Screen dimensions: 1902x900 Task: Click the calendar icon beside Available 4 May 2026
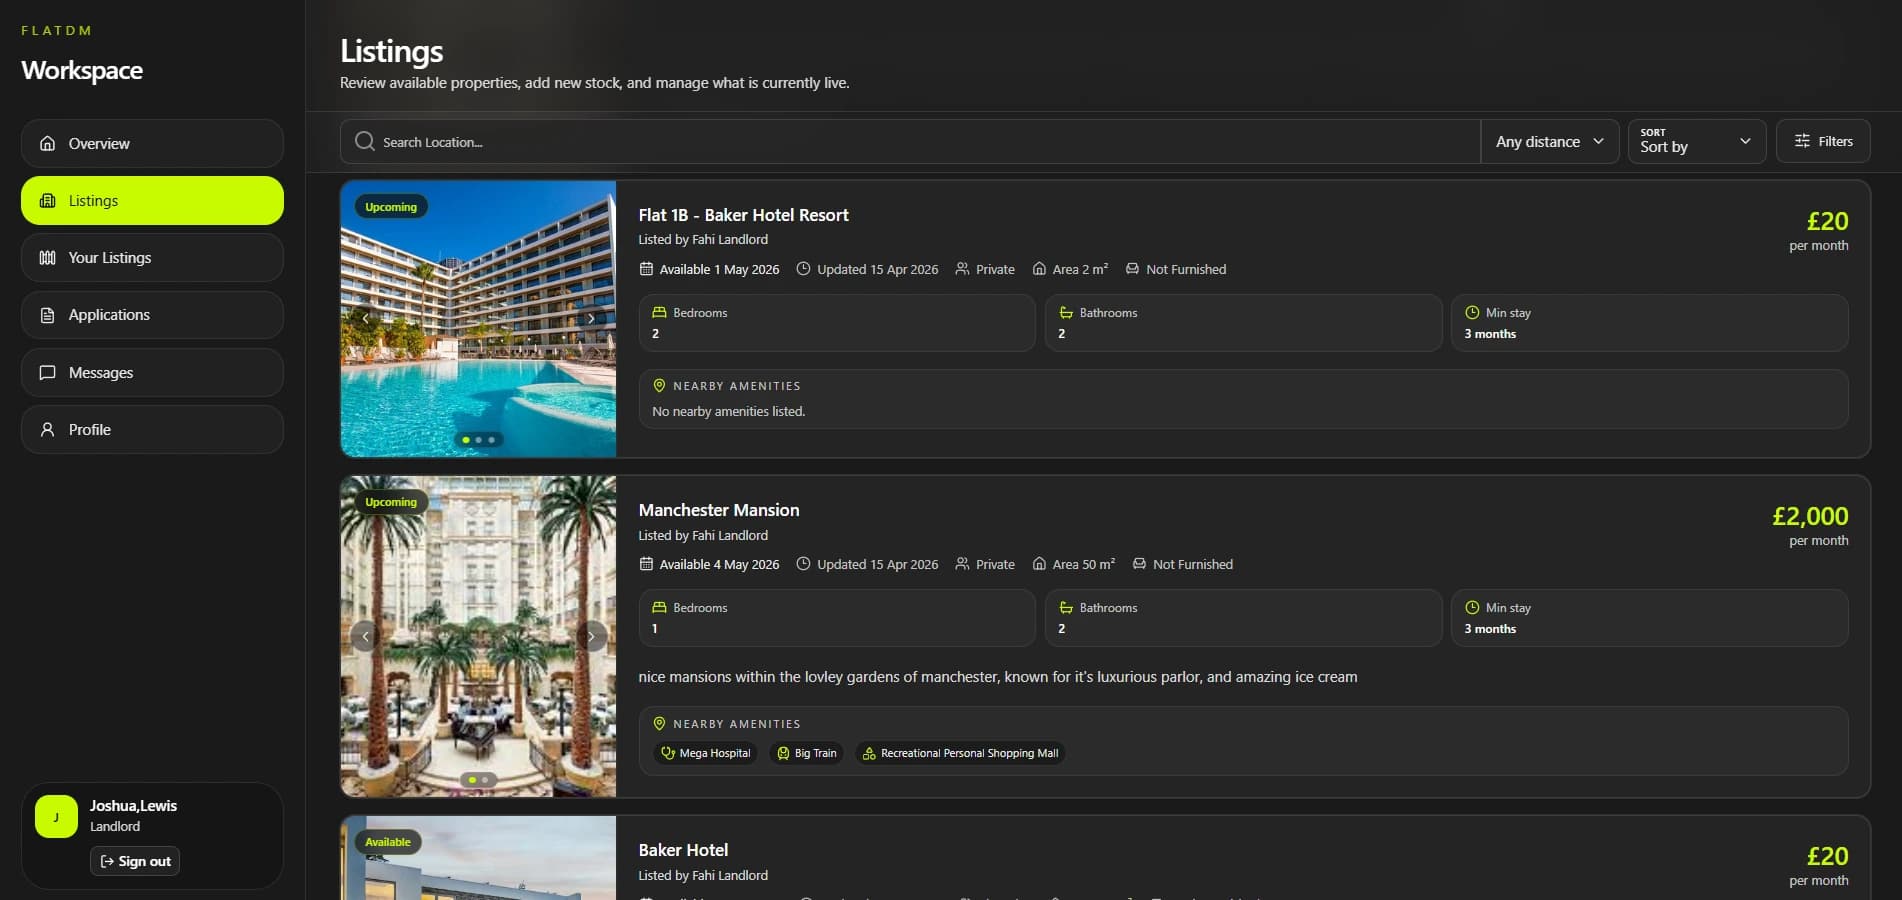click(646, 564)
